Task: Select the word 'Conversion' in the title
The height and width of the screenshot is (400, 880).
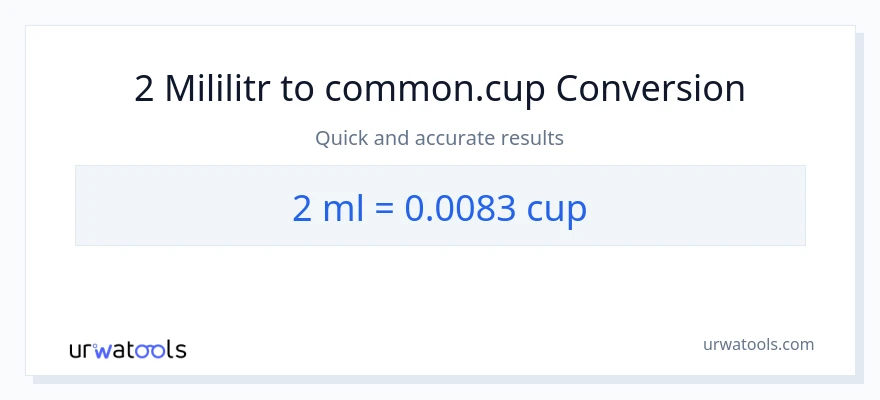Action: (650, 89)
